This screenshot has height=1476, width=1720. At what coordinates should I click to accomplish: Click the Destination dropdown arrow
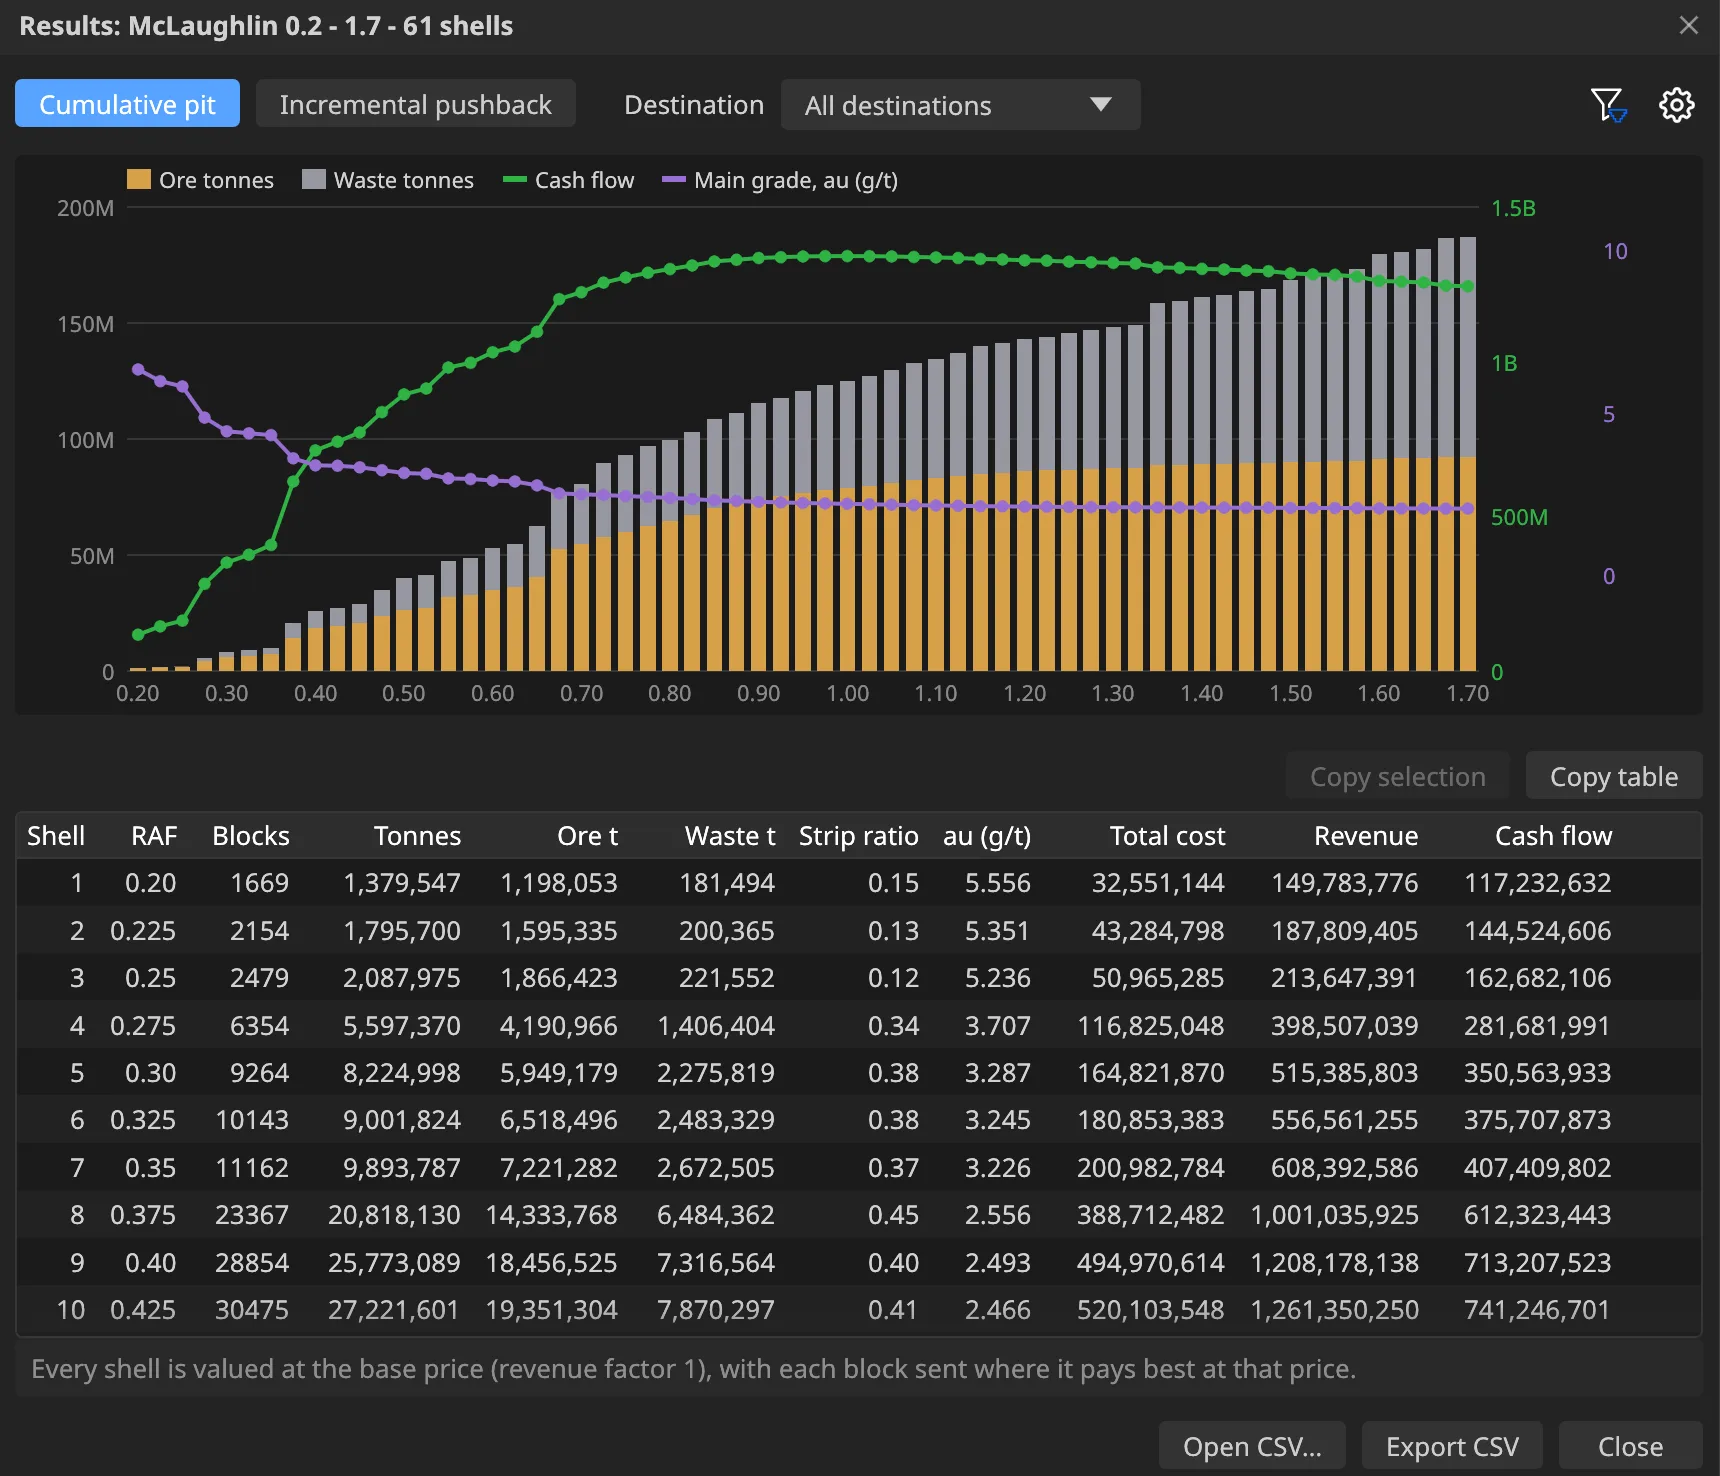pos(1101,105)
